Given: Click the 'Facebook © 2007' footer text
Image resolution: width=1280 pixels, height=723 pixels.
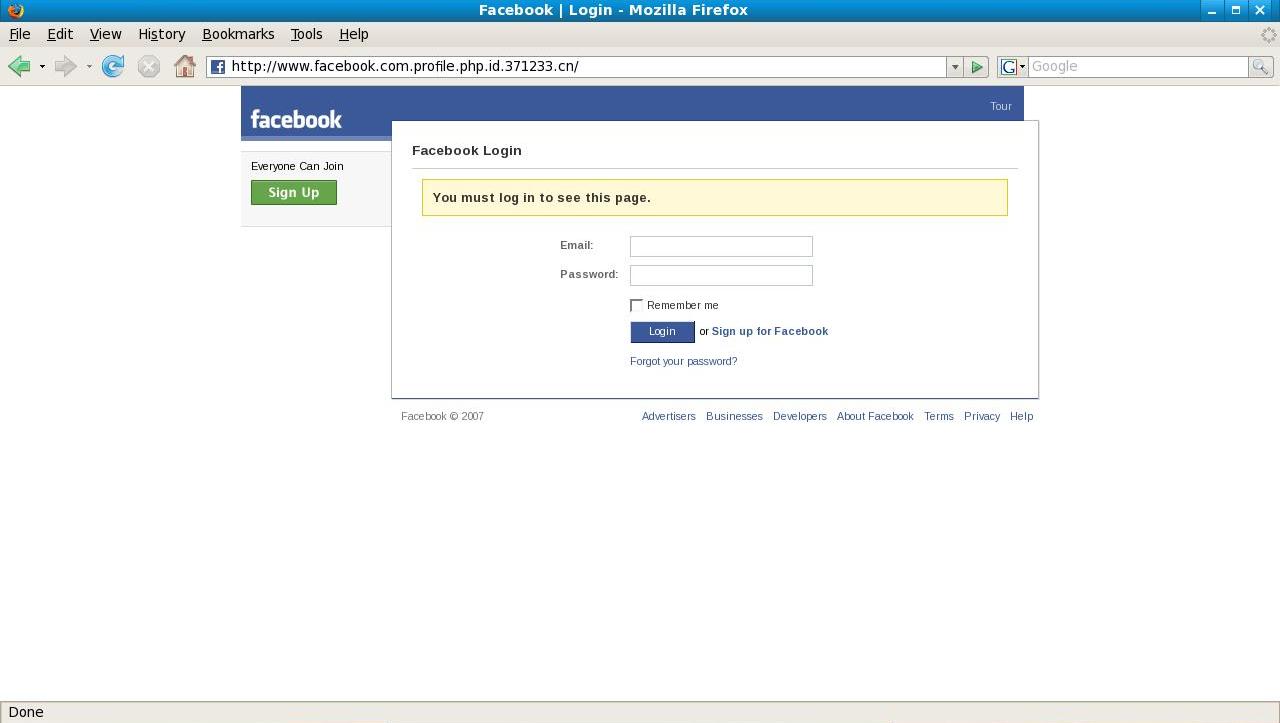Looking at the screenshot, I should [442, 416].
